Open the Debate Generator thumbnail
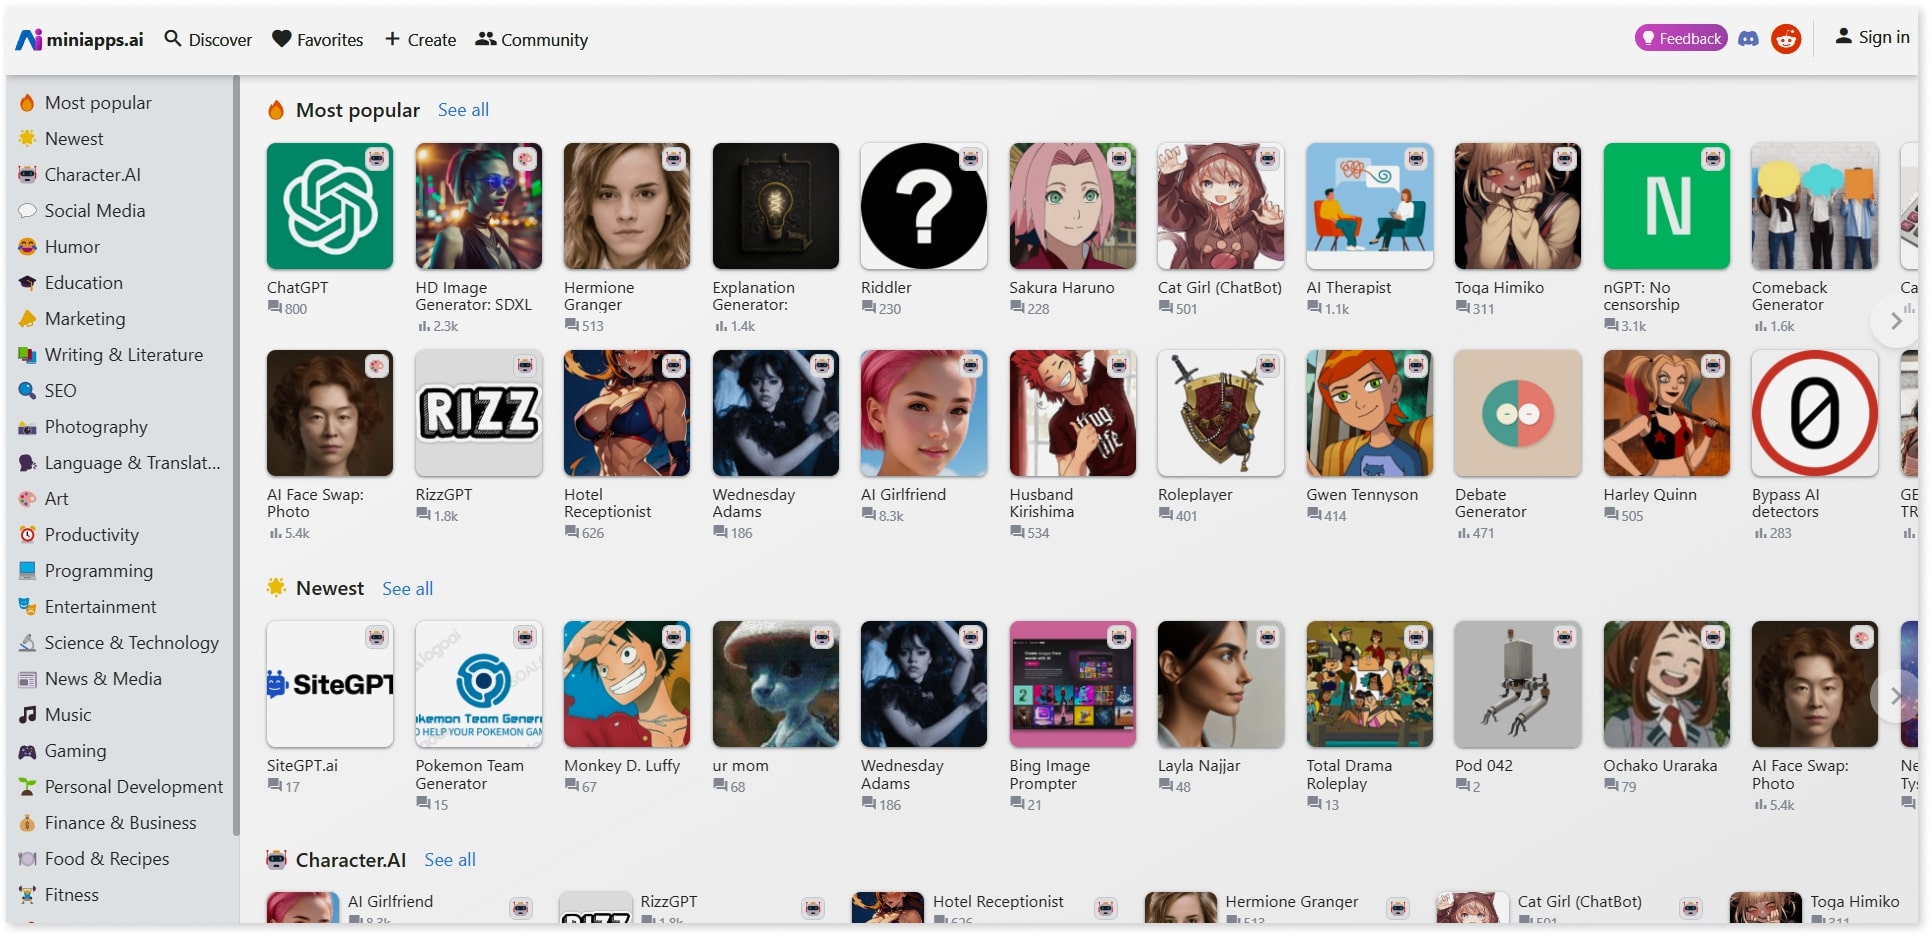Image resolution: width=1932 pixels, height=937 pixels. pyautogui.click(x=1518, y=413)
